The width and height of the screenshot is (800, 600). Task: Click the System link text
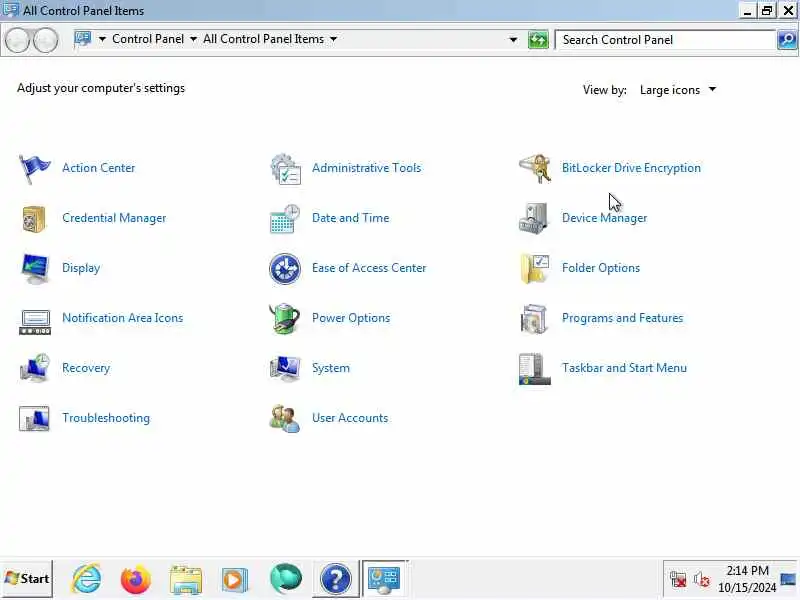[x=331, y=368]
